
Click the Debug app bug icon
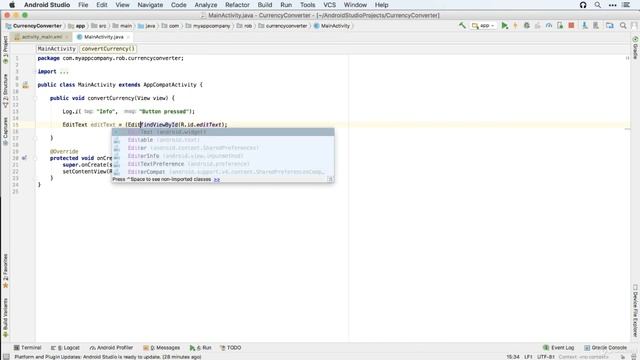coord(527,26)
